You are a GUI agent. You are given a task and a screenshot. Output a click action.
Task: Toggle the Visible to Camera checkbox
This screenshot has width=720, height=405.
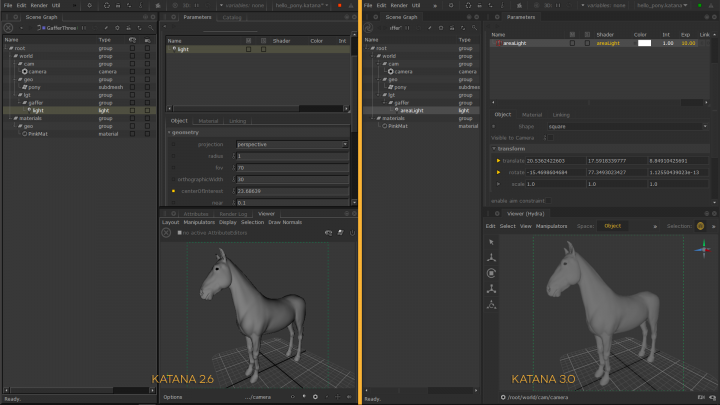click(550, 137)
